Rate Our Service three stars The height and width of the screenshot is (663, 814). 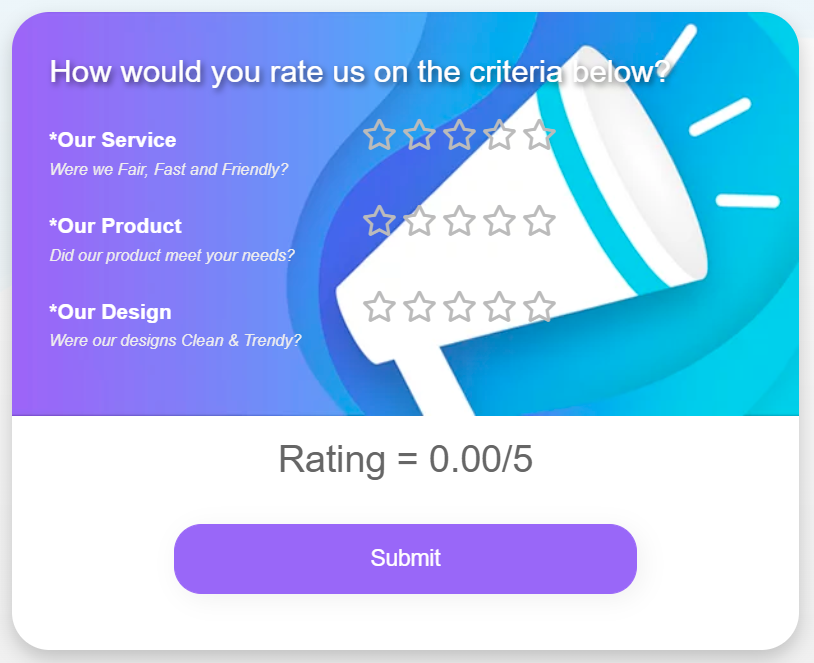point(459,135)
